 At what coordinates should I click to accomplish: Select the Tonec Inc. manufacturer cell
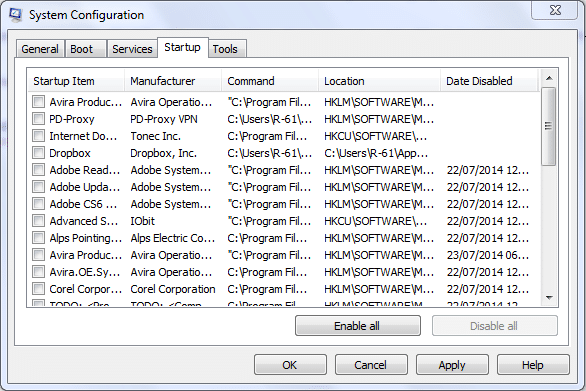[x=155, y=136]
